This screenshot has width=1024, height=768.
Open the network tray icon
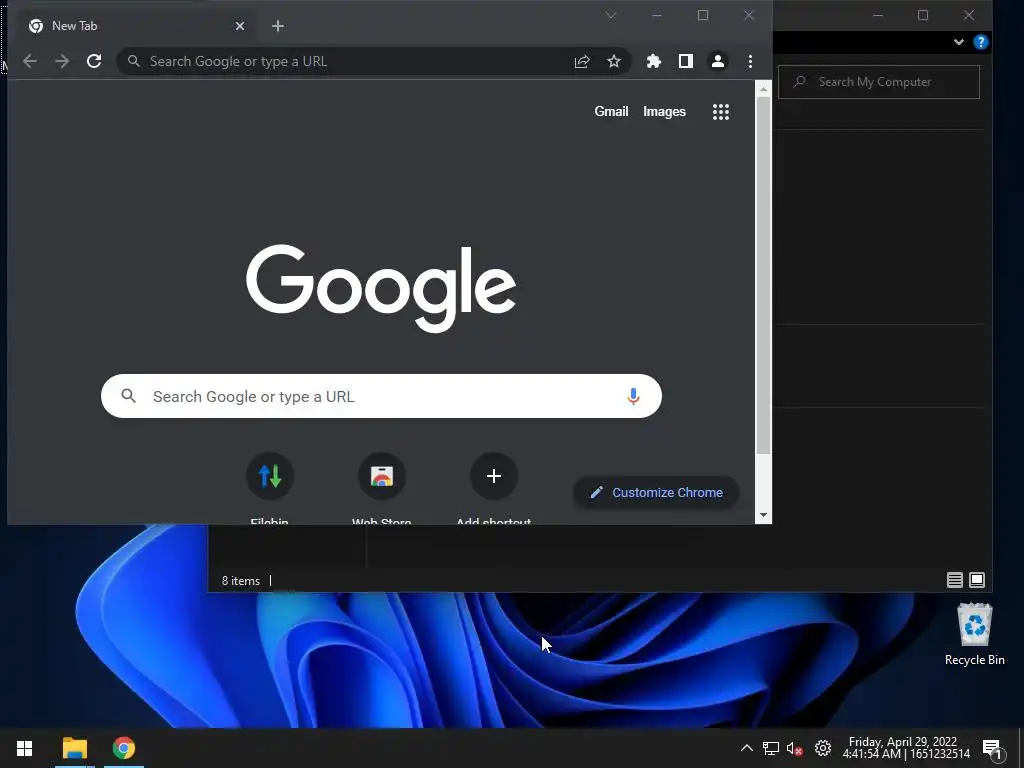[771, 748]
